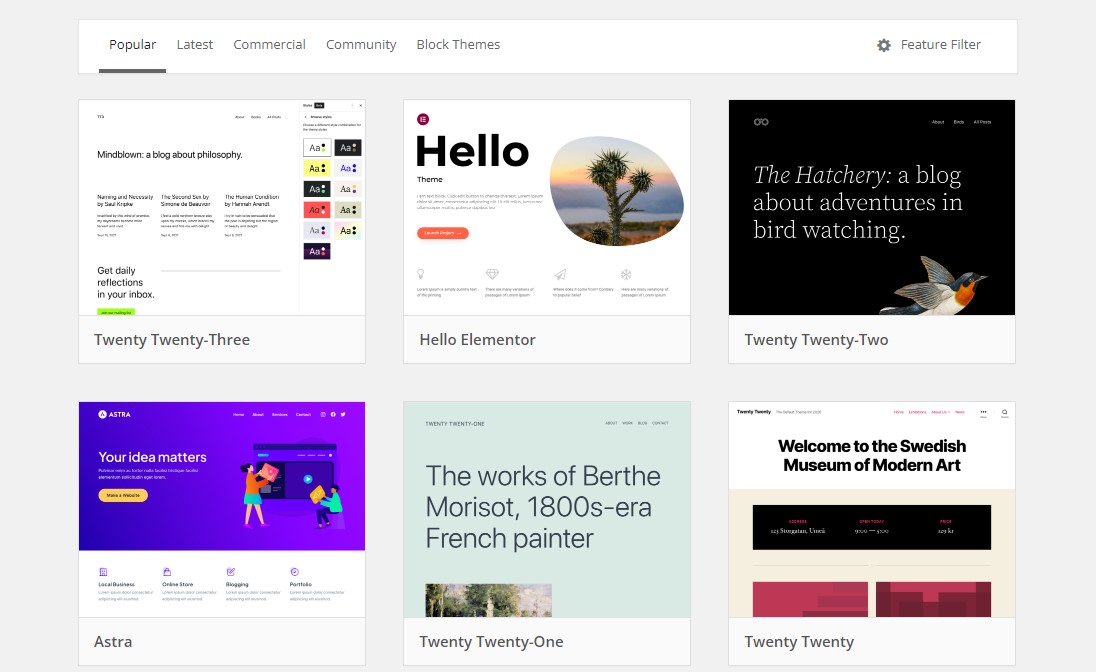1096x672 pixels.
Task: Click the diamond icon in Hello preview
Action: click(x=492, y=274)
